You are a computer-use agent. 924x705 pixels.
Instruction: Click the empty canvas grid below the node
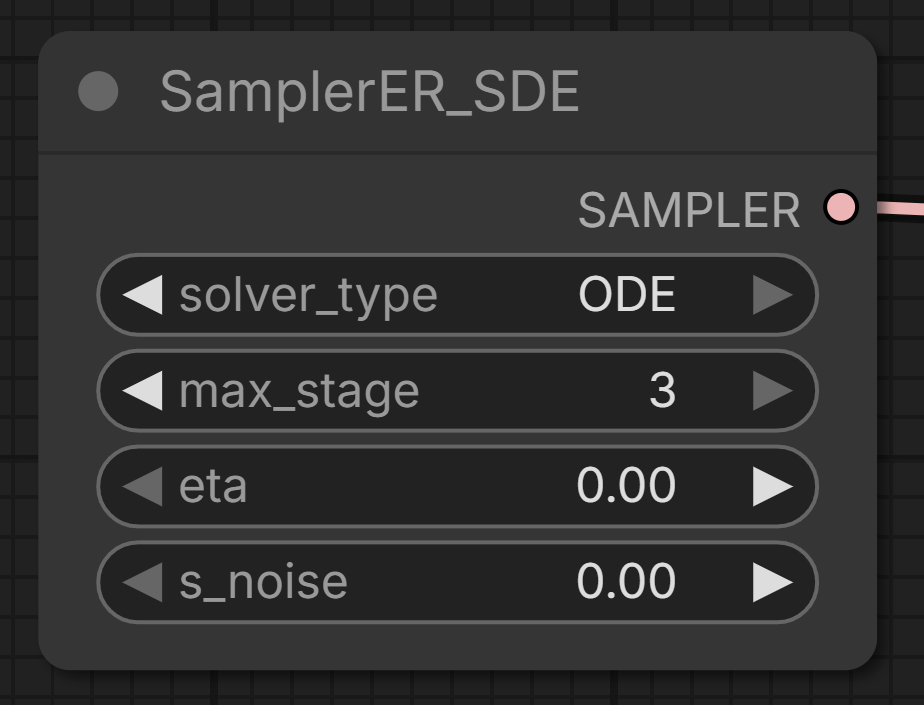(460, 688)
